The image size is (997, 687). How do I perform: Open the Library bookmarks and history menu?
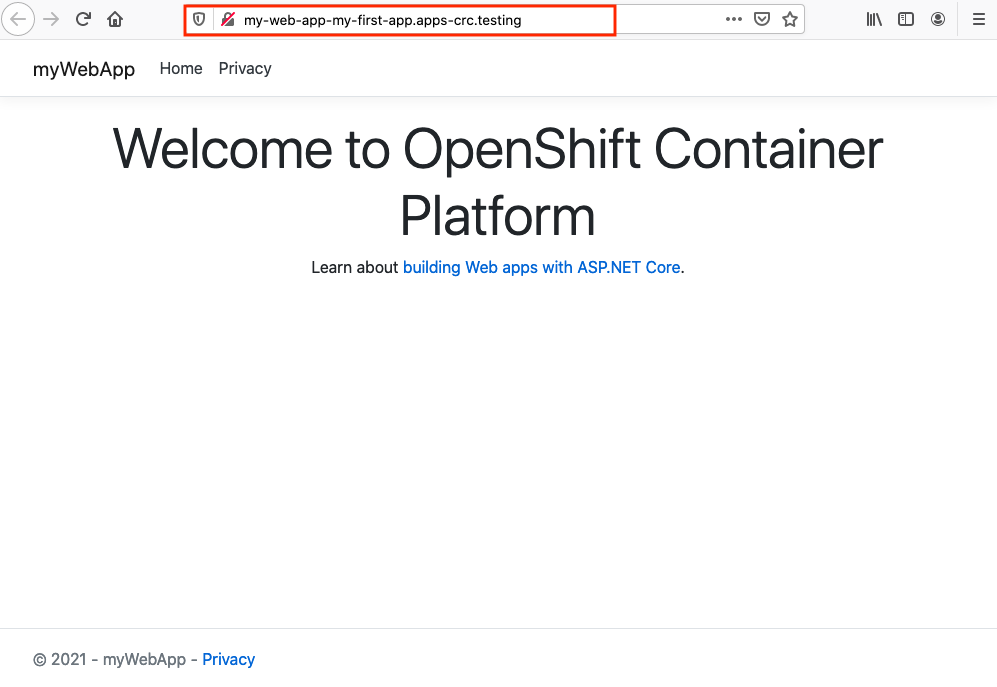[x=874, y=19]
